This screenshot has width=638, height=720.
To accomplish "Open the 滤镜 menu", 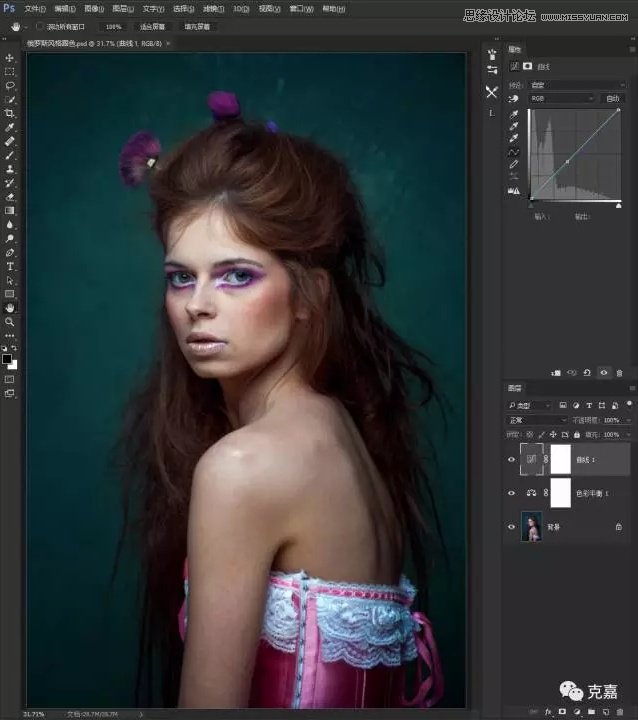I will [x=211, y=8].
